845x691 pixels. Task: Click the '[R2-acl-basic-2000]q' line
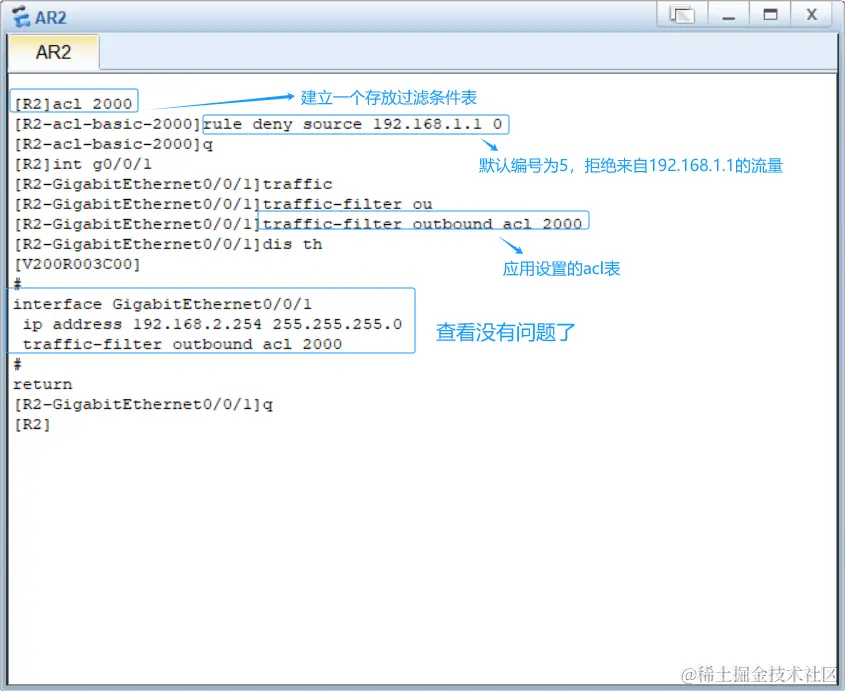[x=114, y=144]
